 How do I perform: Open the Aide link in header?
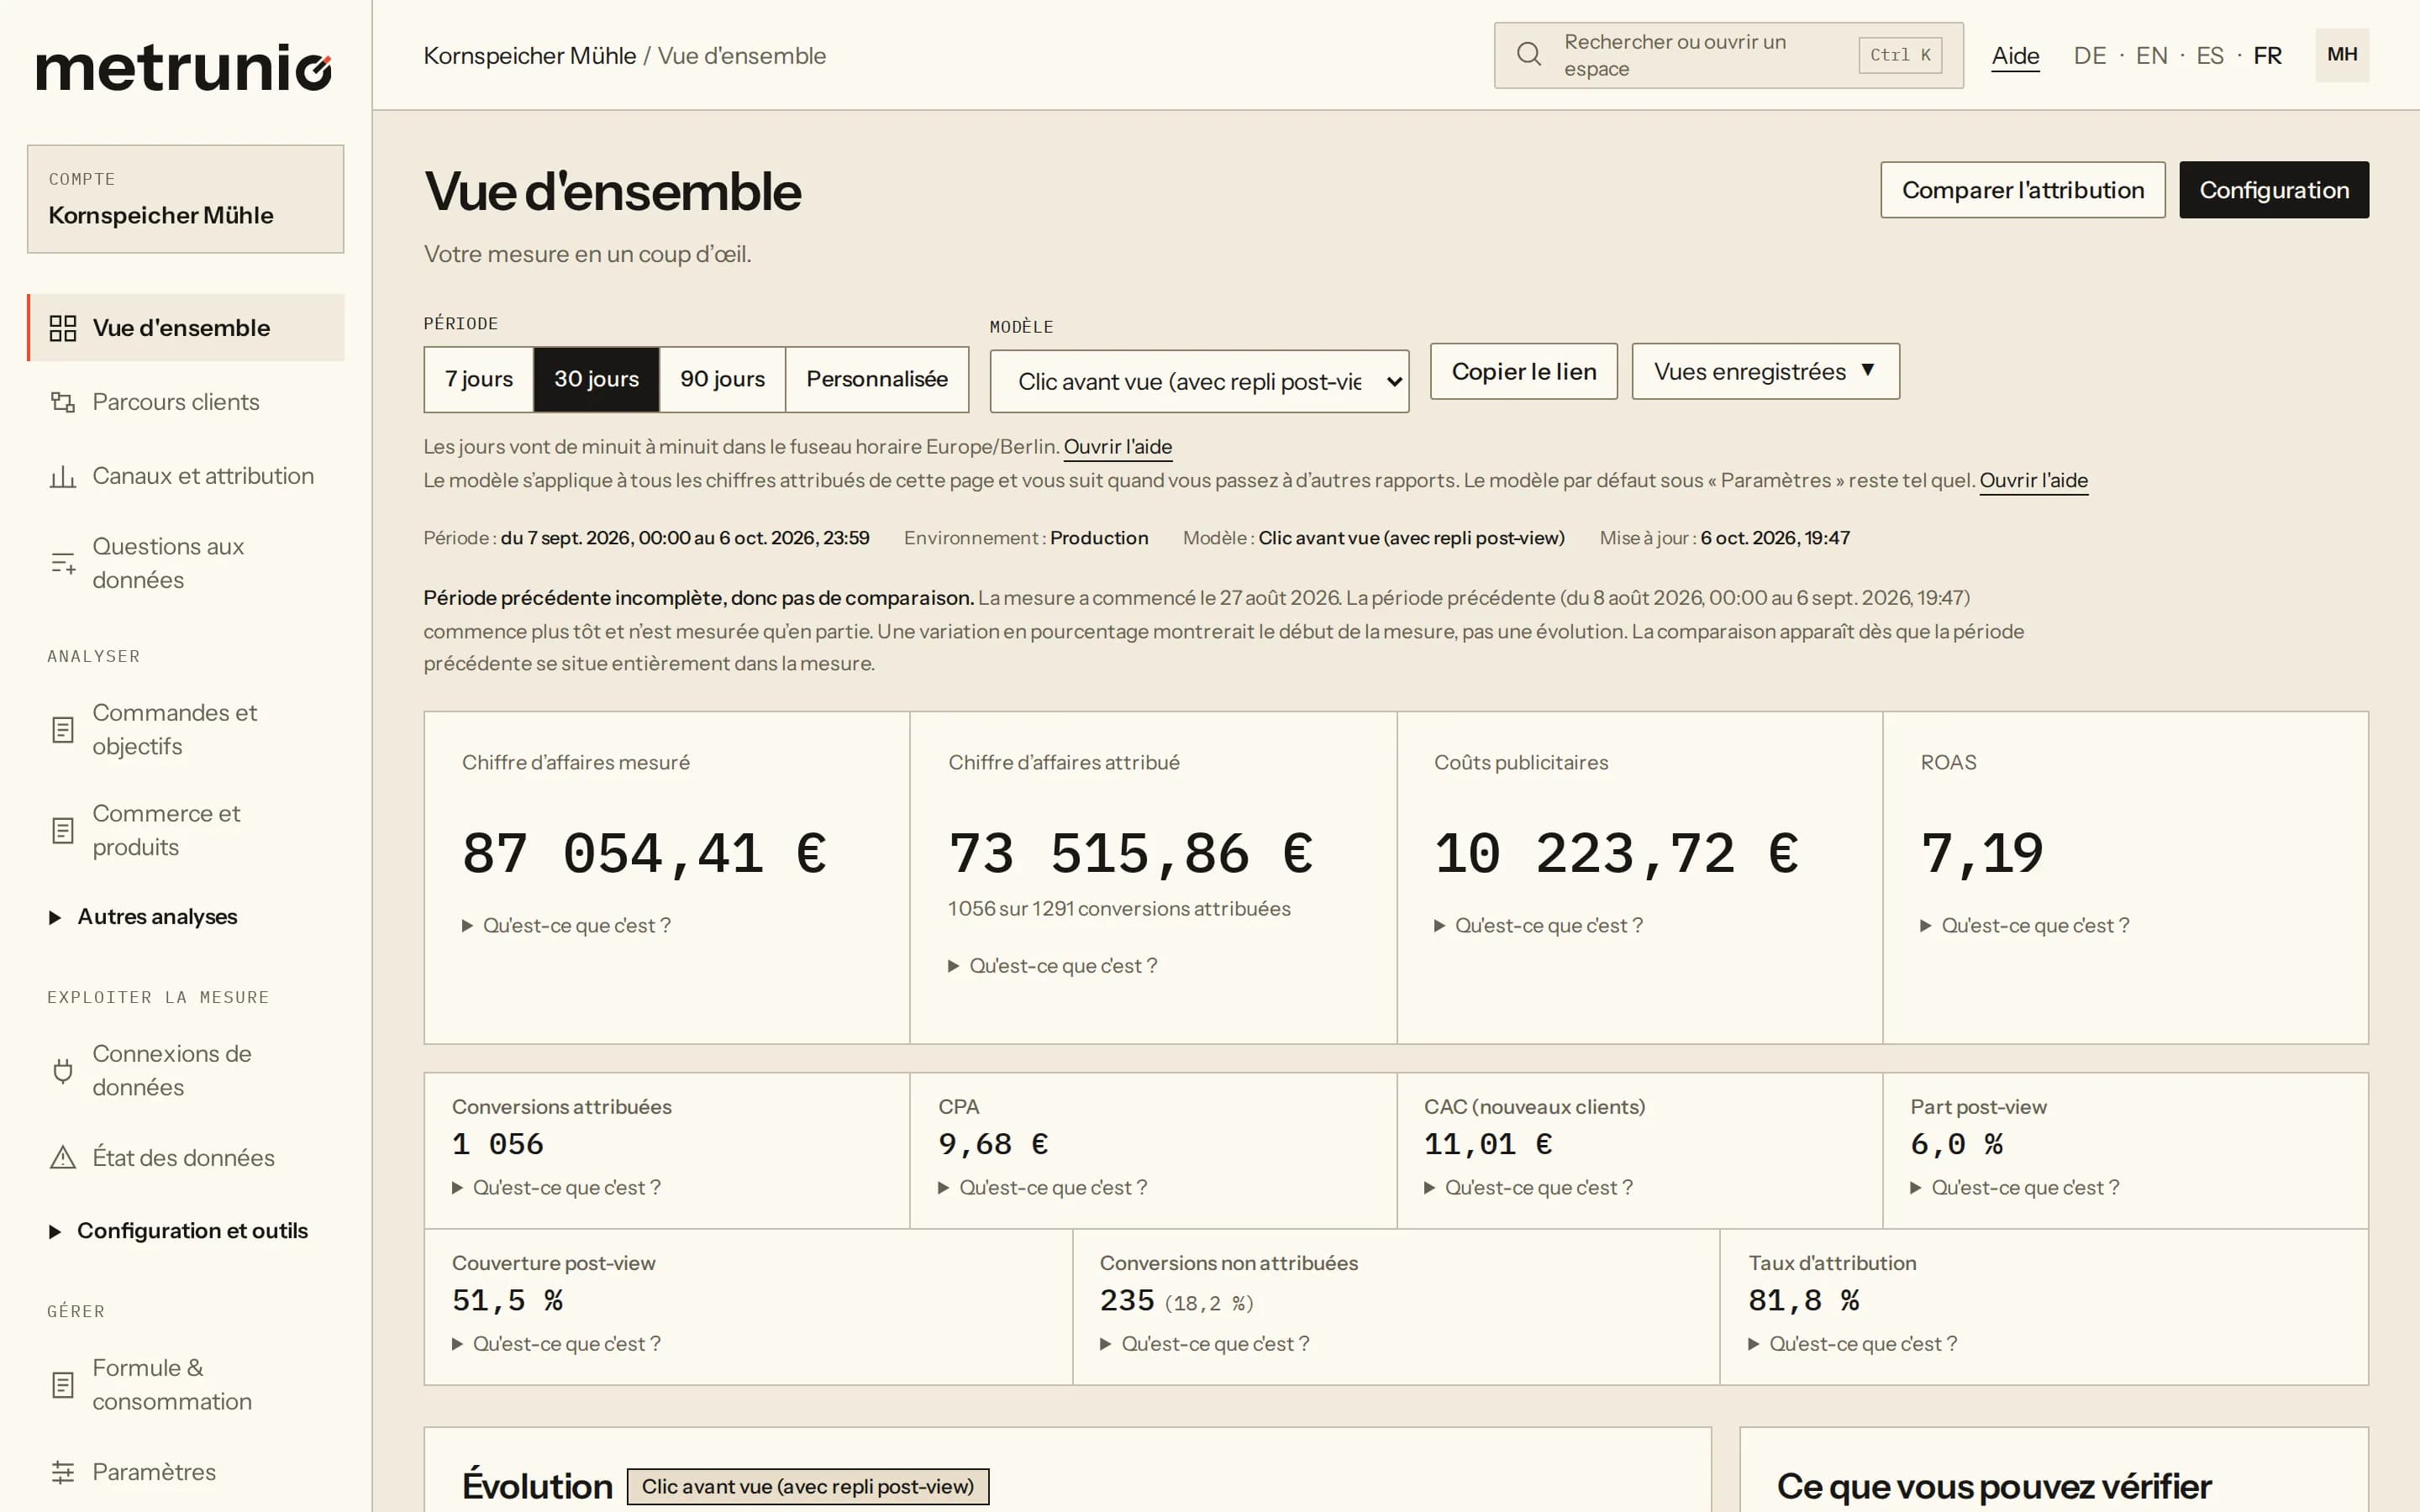[x=2015, y=56]
